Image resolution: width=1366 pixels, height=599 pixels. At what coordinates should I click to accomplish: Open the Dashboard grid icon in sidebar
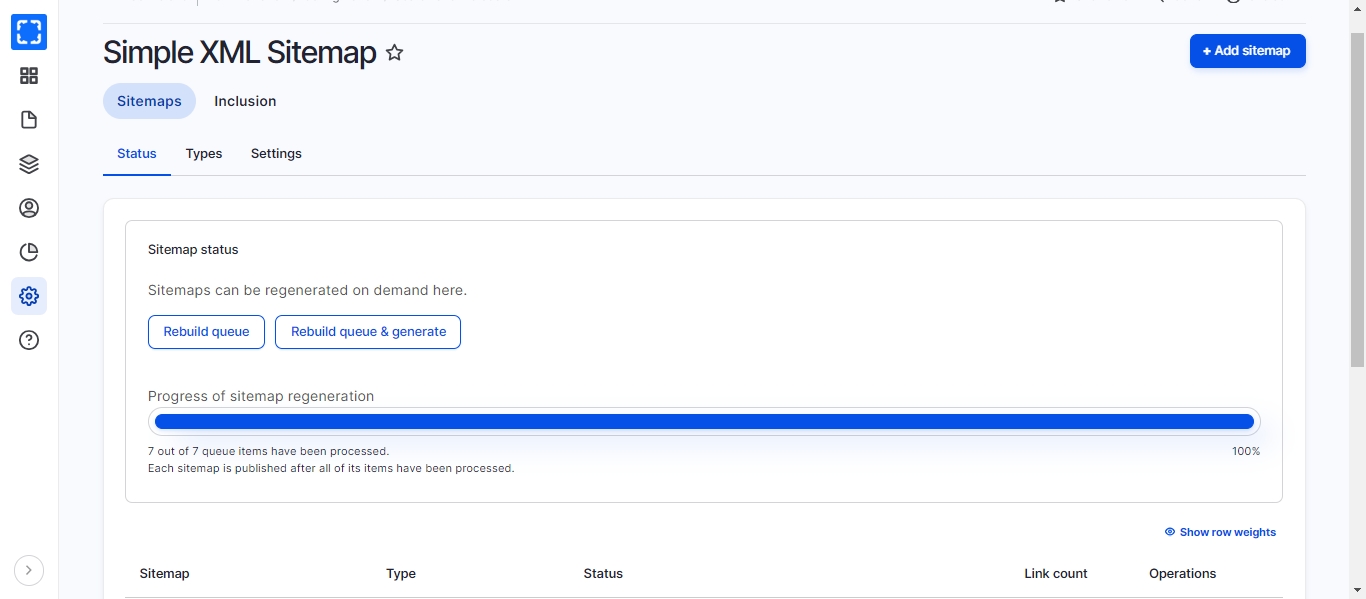[29, 76]
